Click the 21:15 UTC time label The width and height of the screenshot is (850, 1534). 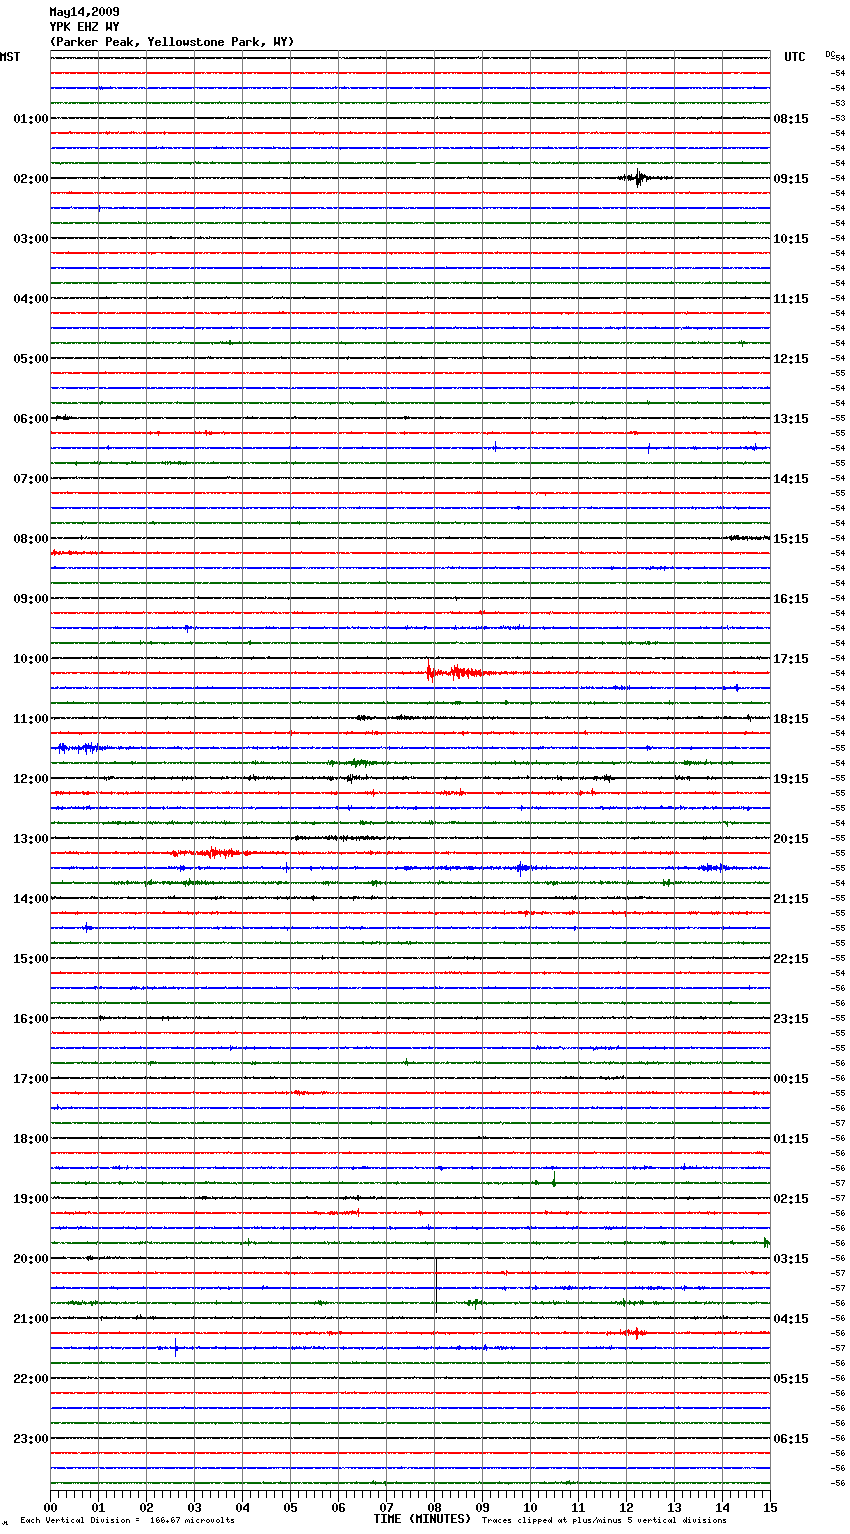click(x=791, y=899)
